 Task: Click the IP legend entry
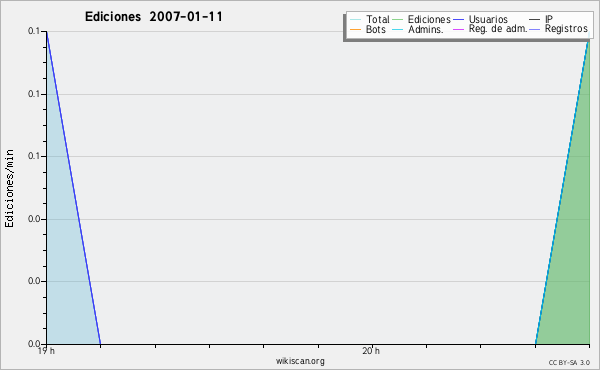click(541, 19)
